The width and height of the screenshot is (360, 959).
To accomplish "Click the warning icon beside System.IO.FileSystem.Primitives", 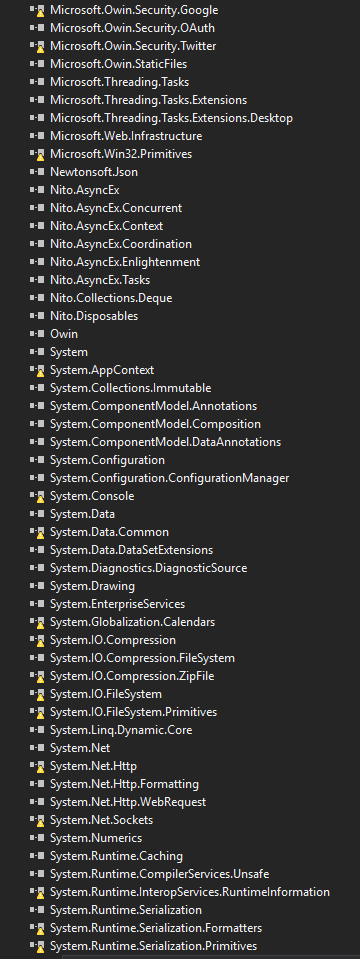I will tap(37, 712).
